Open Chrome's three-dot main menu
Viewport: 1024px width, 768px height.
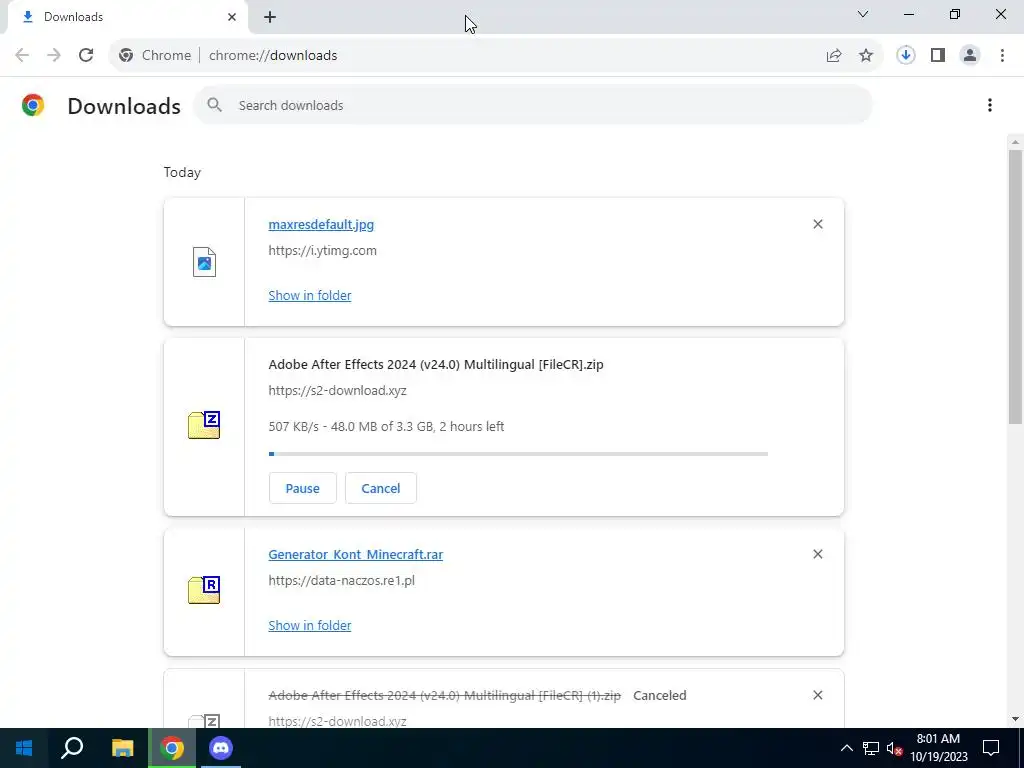(x=1002, y=56)
